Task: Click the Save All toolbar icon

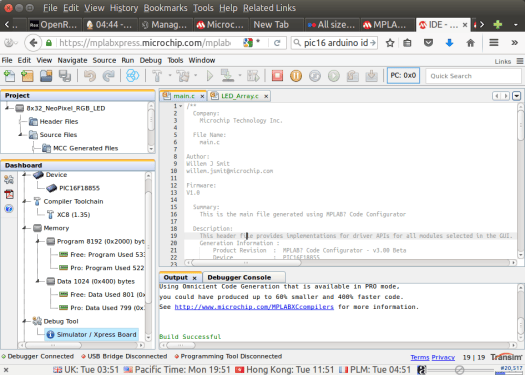Action: point(65,76)
